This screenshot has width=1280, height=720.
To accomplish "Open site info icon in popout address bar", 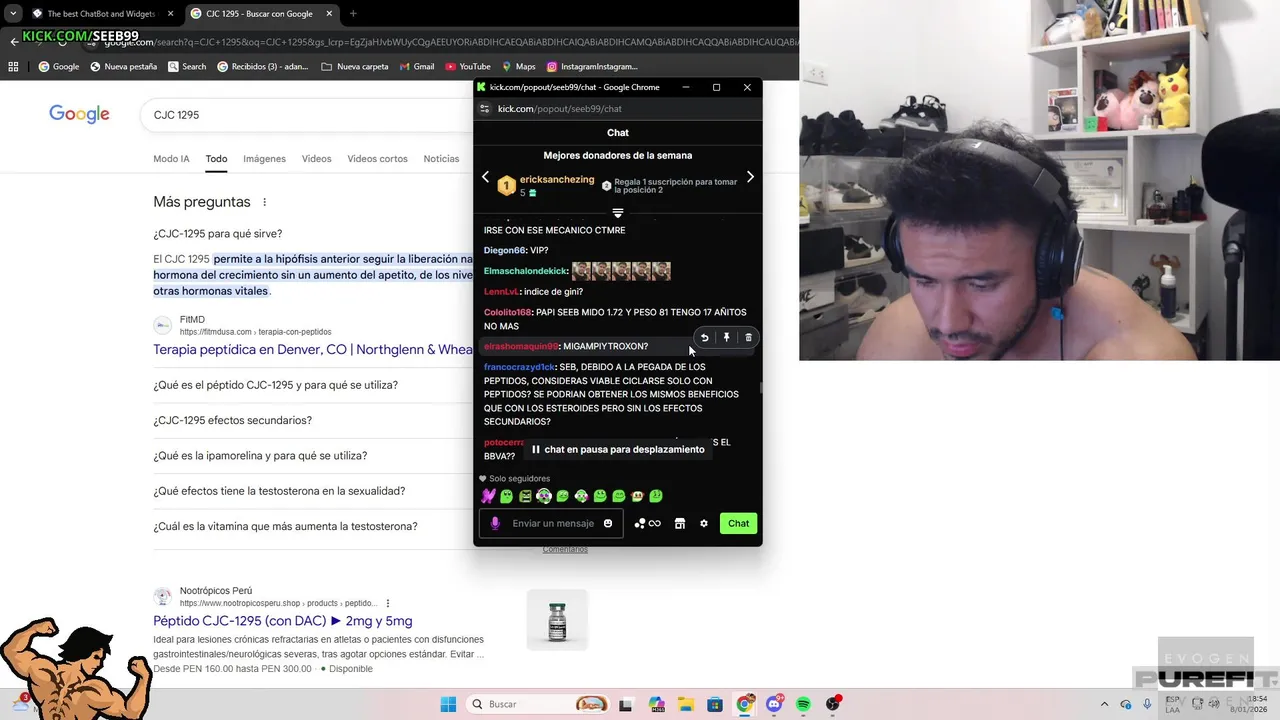I will [x=485, y=109].
